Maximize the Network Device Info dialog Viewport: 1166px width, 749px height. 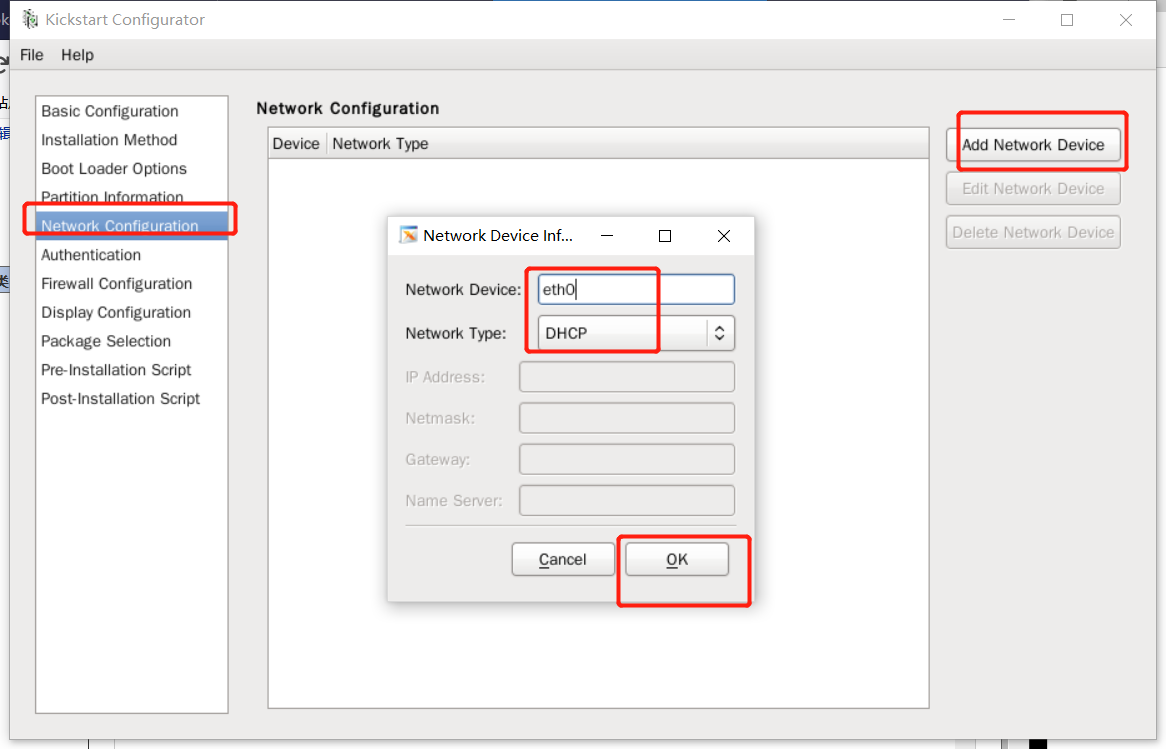[665, 236]
